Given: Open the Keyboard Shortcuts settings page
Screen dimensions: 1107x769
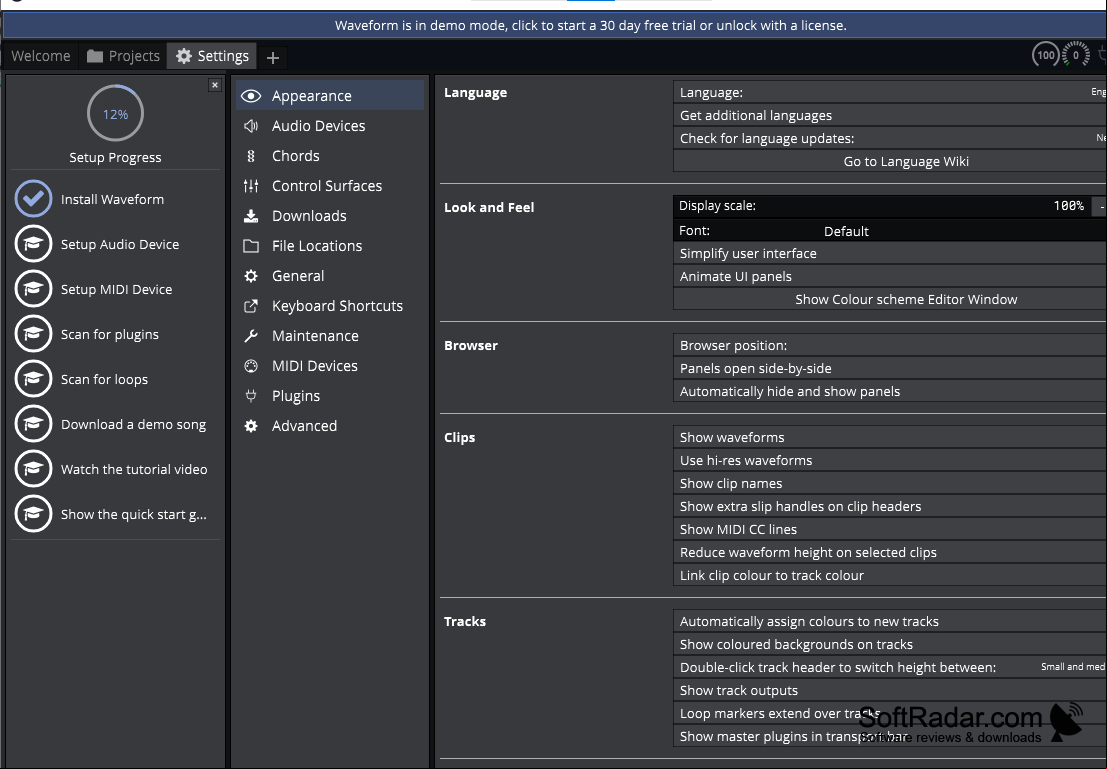Looking at the screenshot, I should [x=330, y=306].
